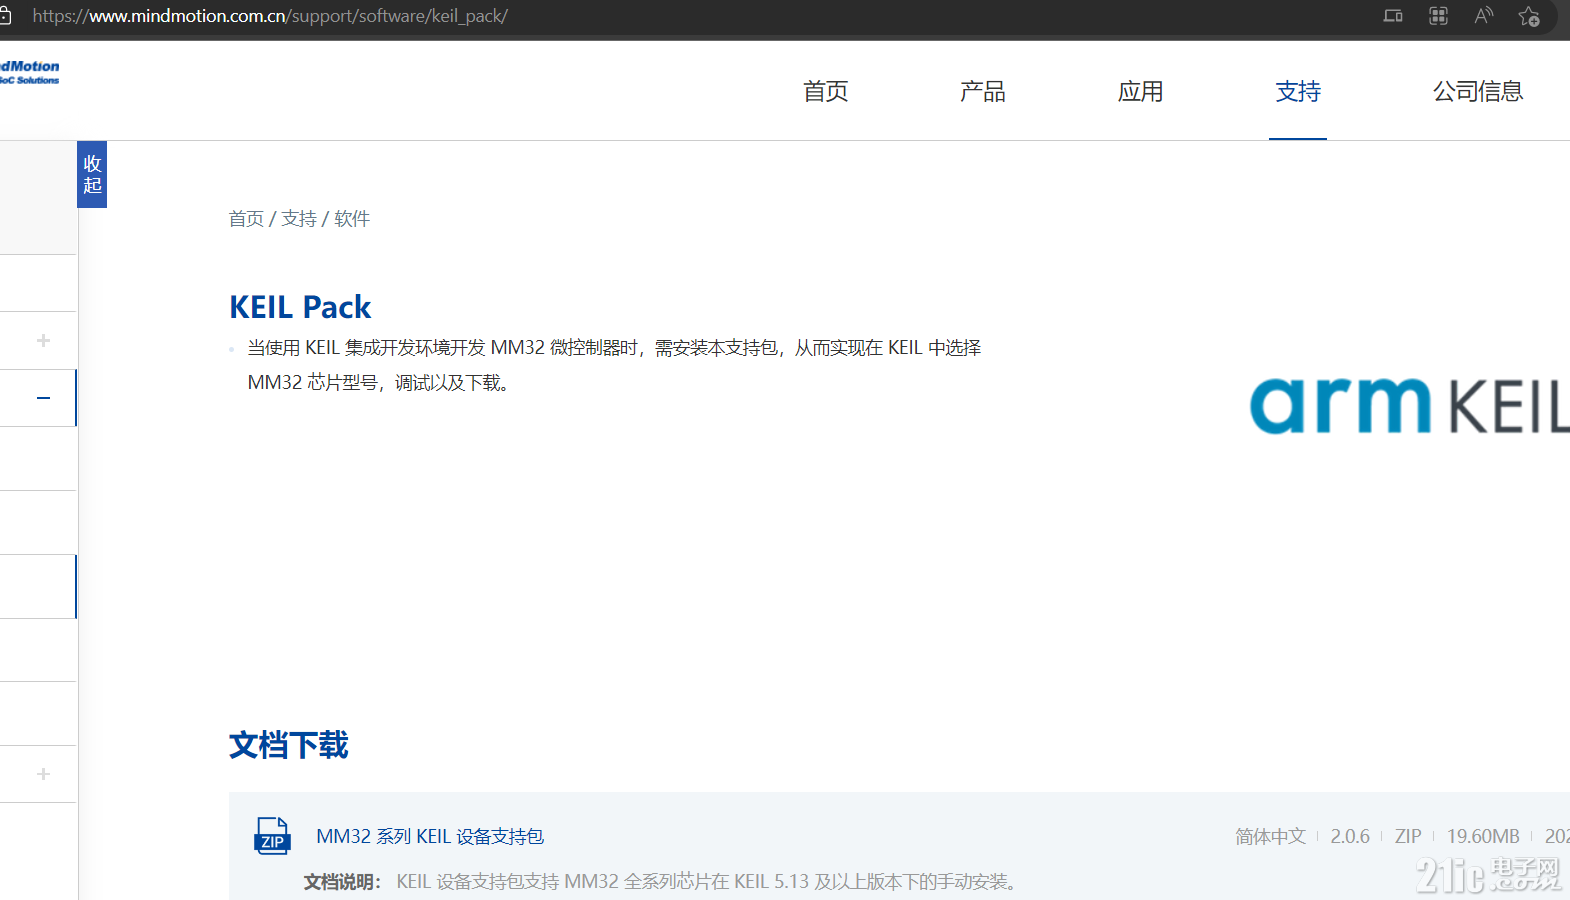1570x900 pixels.
Task: Click the MindMotion logo in the header
Action: (x=30, y=72)
